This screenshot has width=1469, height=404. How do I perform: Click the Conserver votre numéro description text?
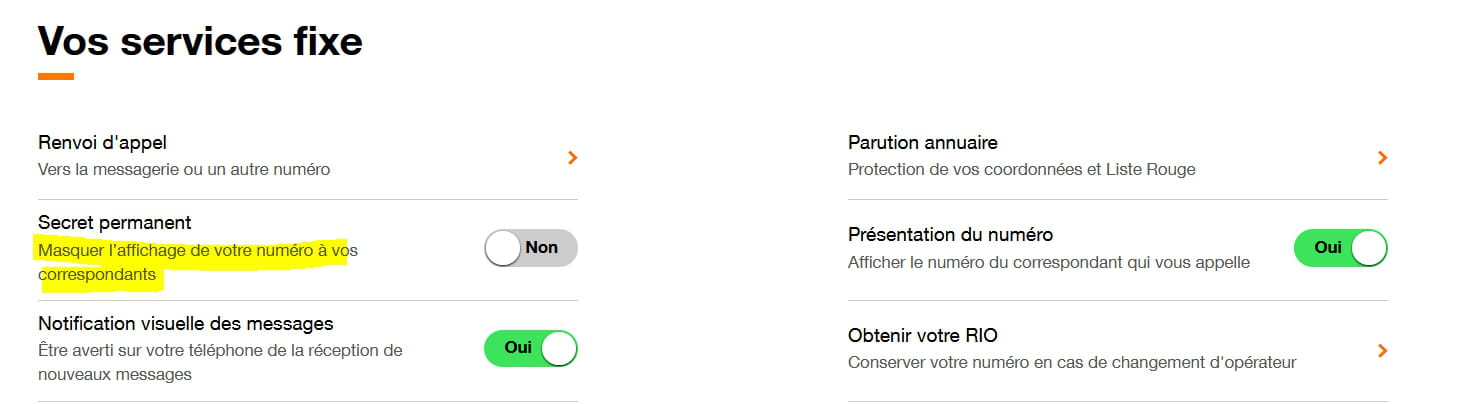[1072, 362]
